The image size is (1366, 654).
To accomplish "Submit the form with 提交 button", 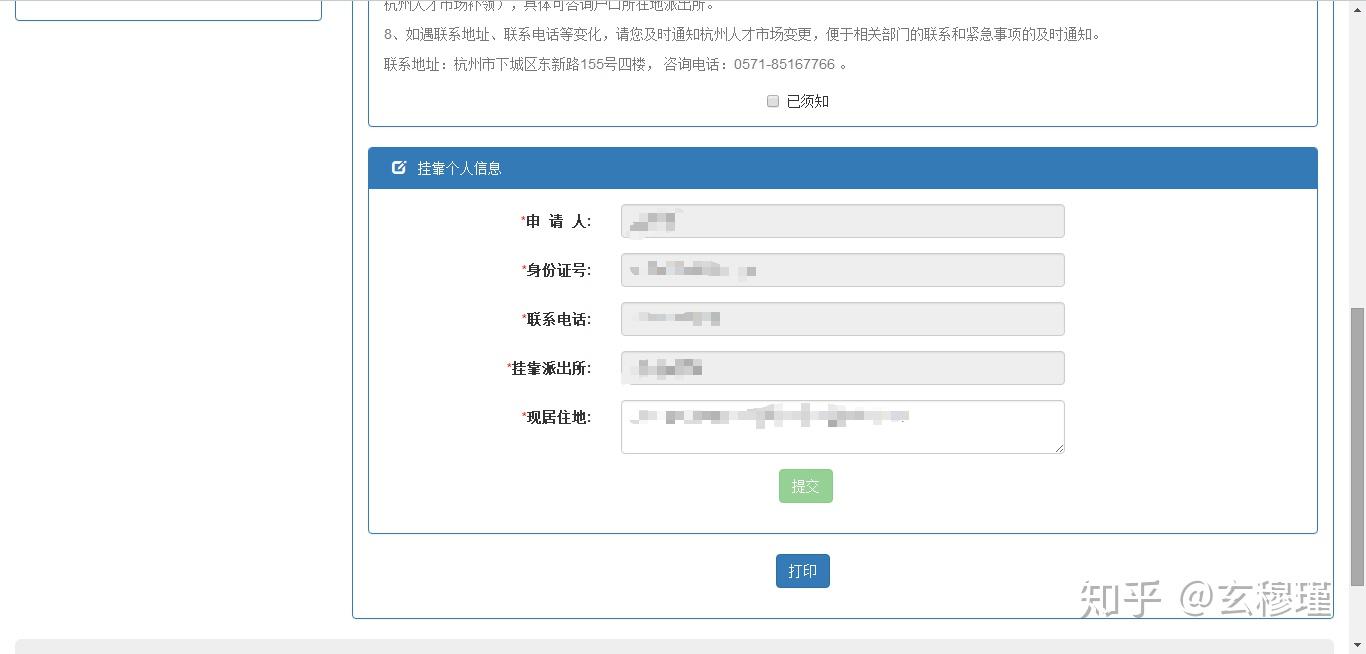I will pyautogui.click(x=806, y=486).
